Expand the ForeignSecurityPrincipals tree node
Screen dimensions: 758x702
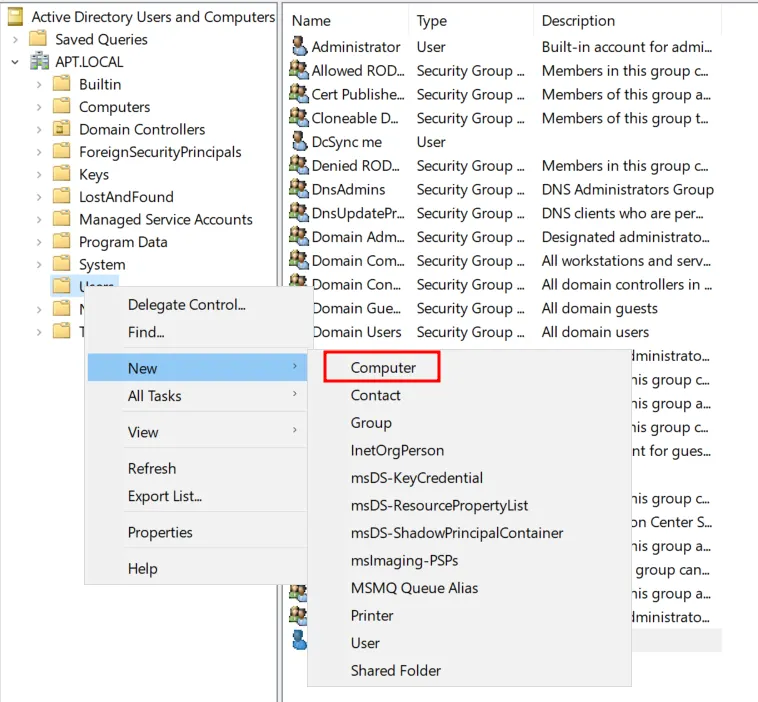click(39, 152)
